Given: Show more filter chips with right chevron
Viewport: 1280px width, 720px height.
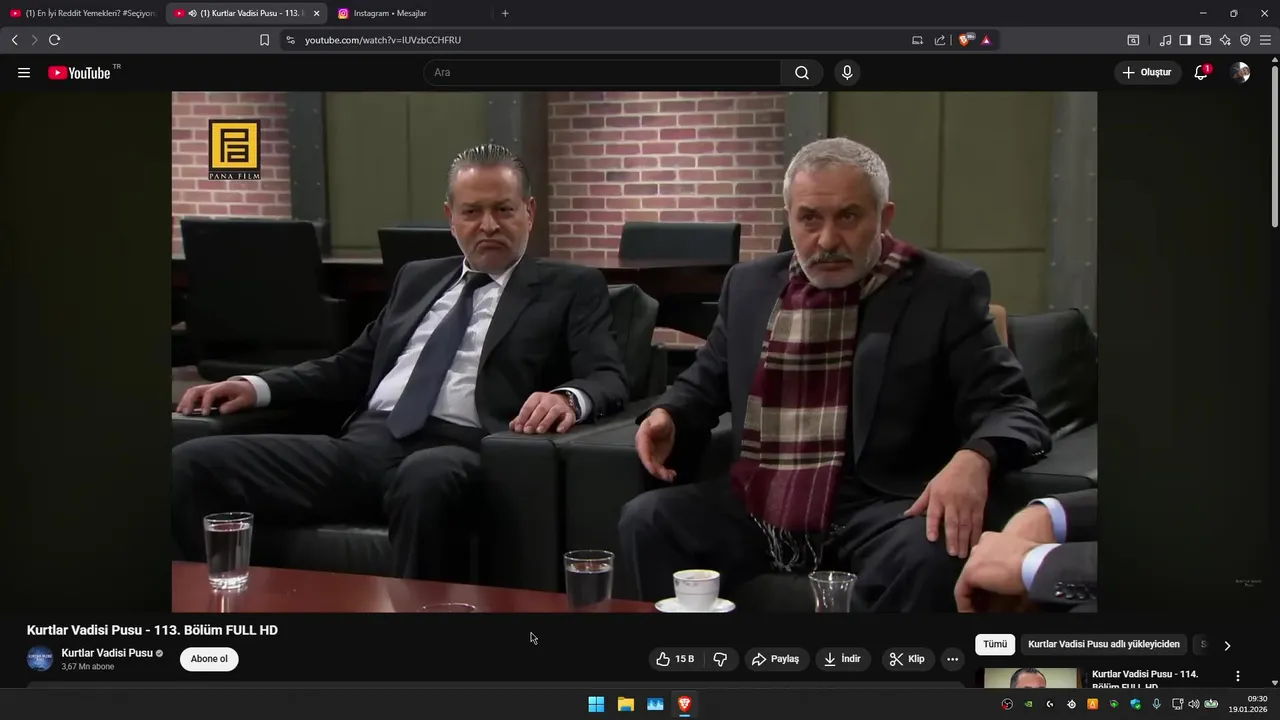Looking at the screenshot, I should [x=1227, y=646].
